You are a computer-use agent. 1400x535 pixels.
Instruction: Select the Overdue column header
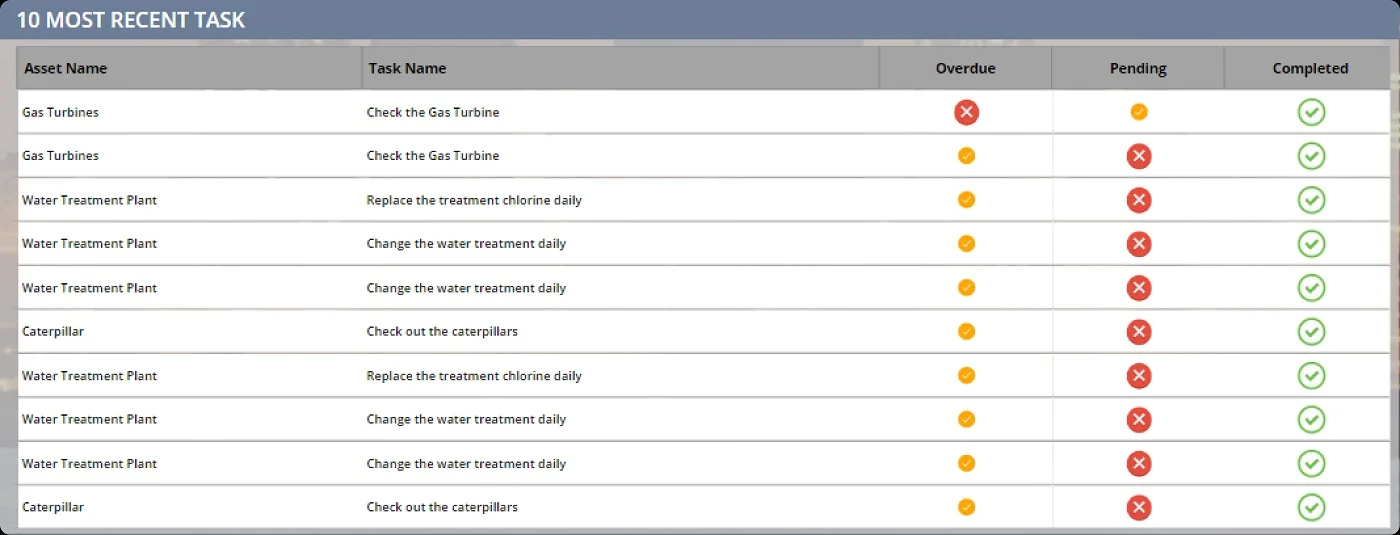point(965,68)
